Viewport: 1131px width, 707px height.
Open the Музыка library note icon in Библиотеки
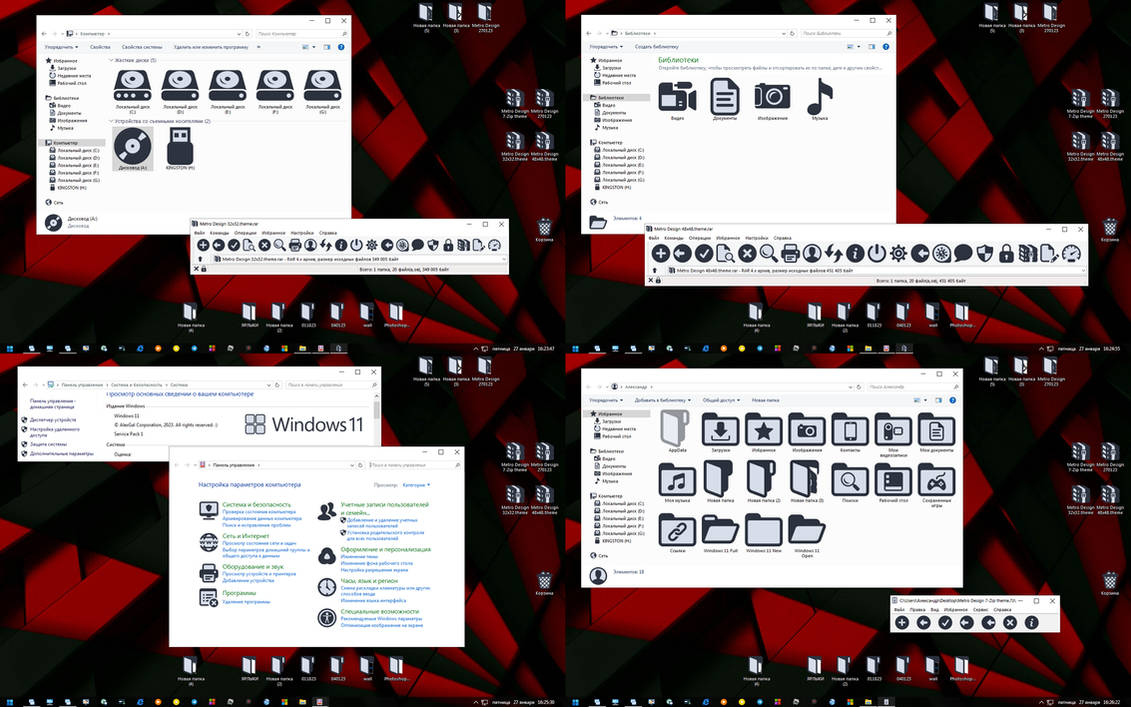pos(820,97)
